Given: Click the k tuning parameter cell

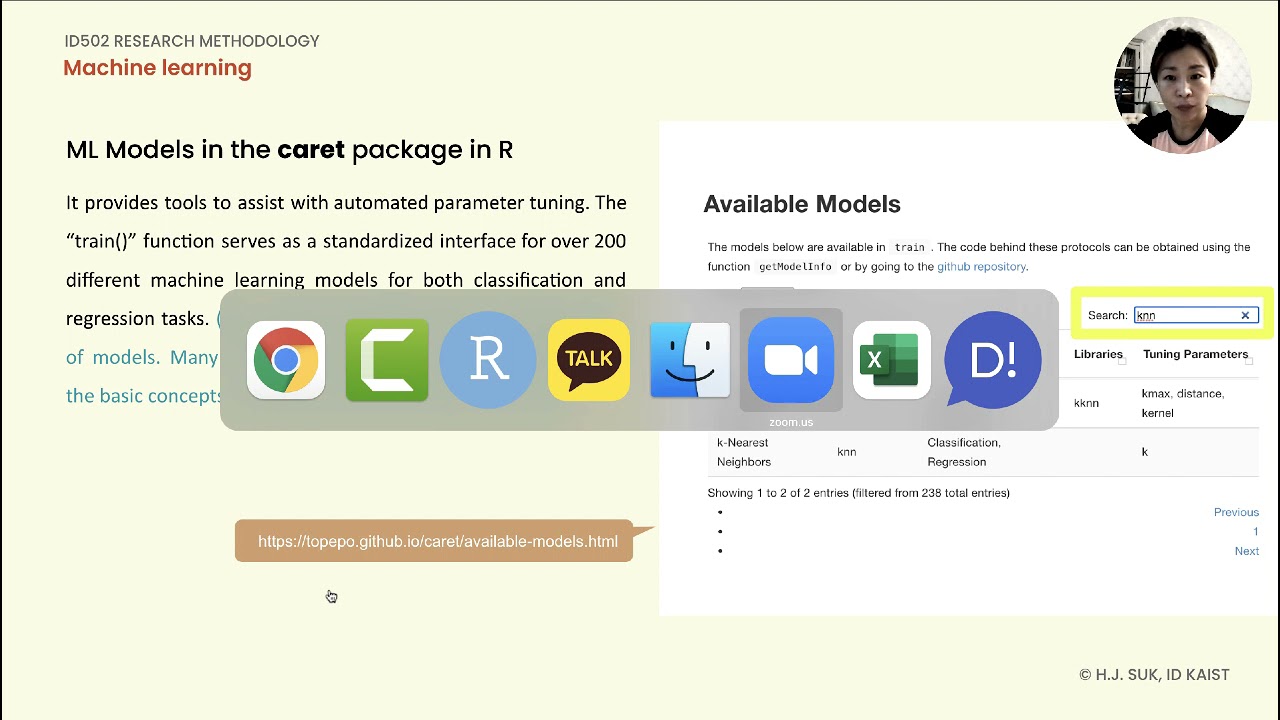Looking at the screenshot, I should pos(1145,452).
